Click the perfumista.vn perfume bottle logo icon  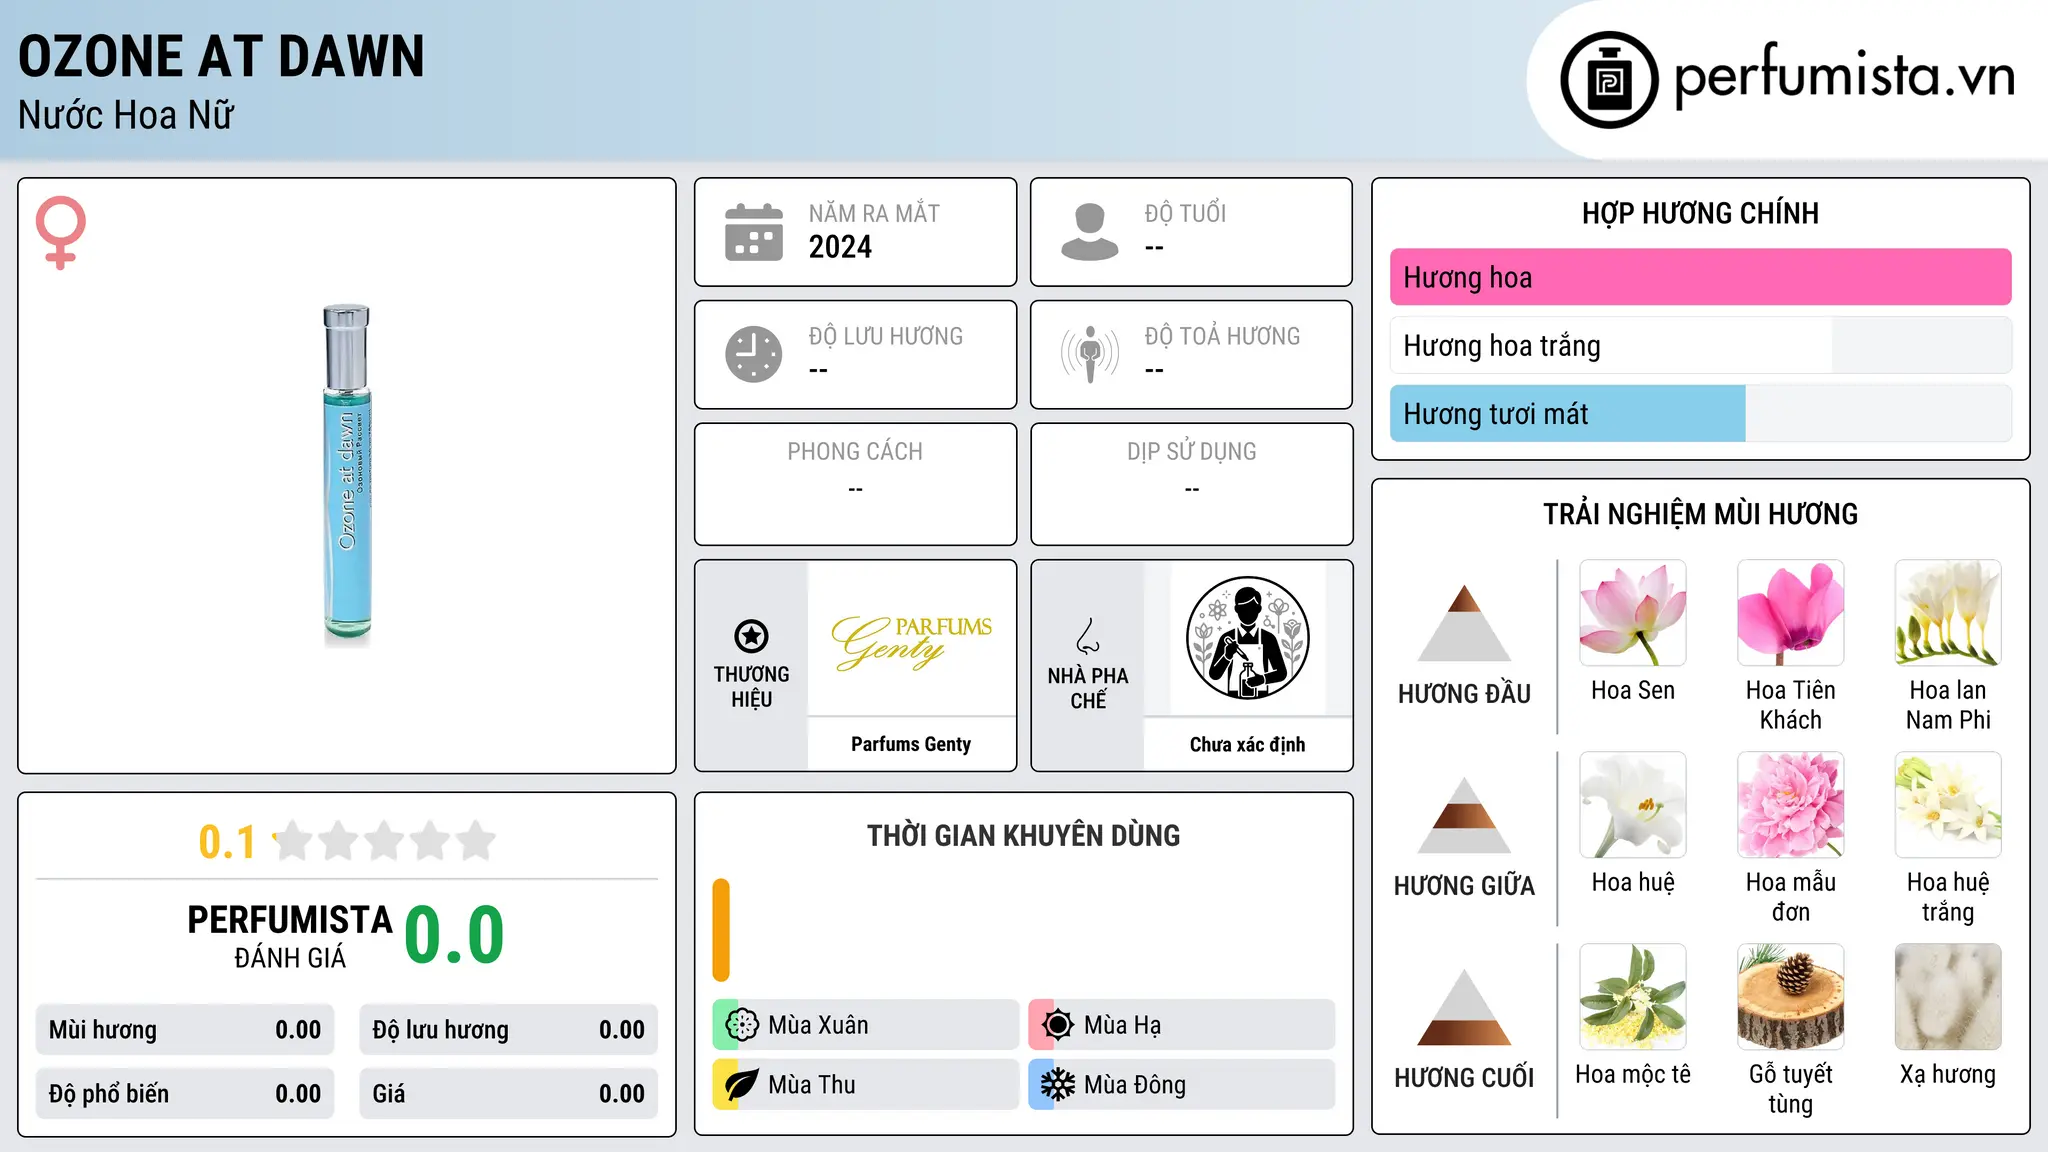[1609, 80]
